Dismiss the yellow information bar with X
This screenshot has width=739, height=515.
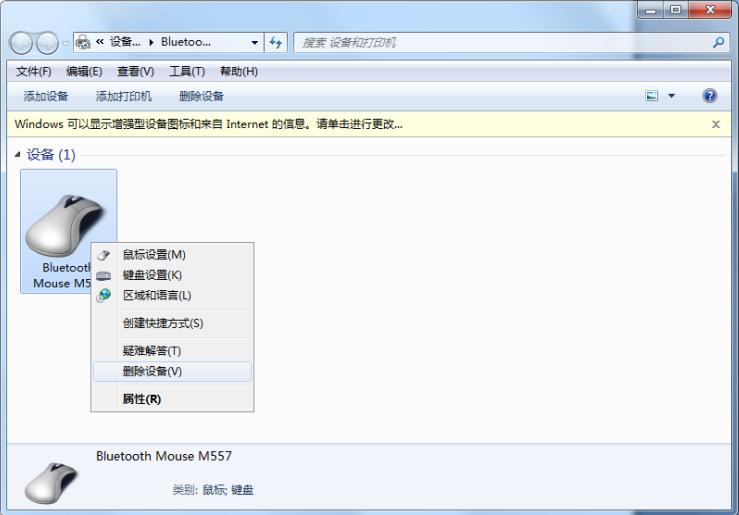point(715,124)
